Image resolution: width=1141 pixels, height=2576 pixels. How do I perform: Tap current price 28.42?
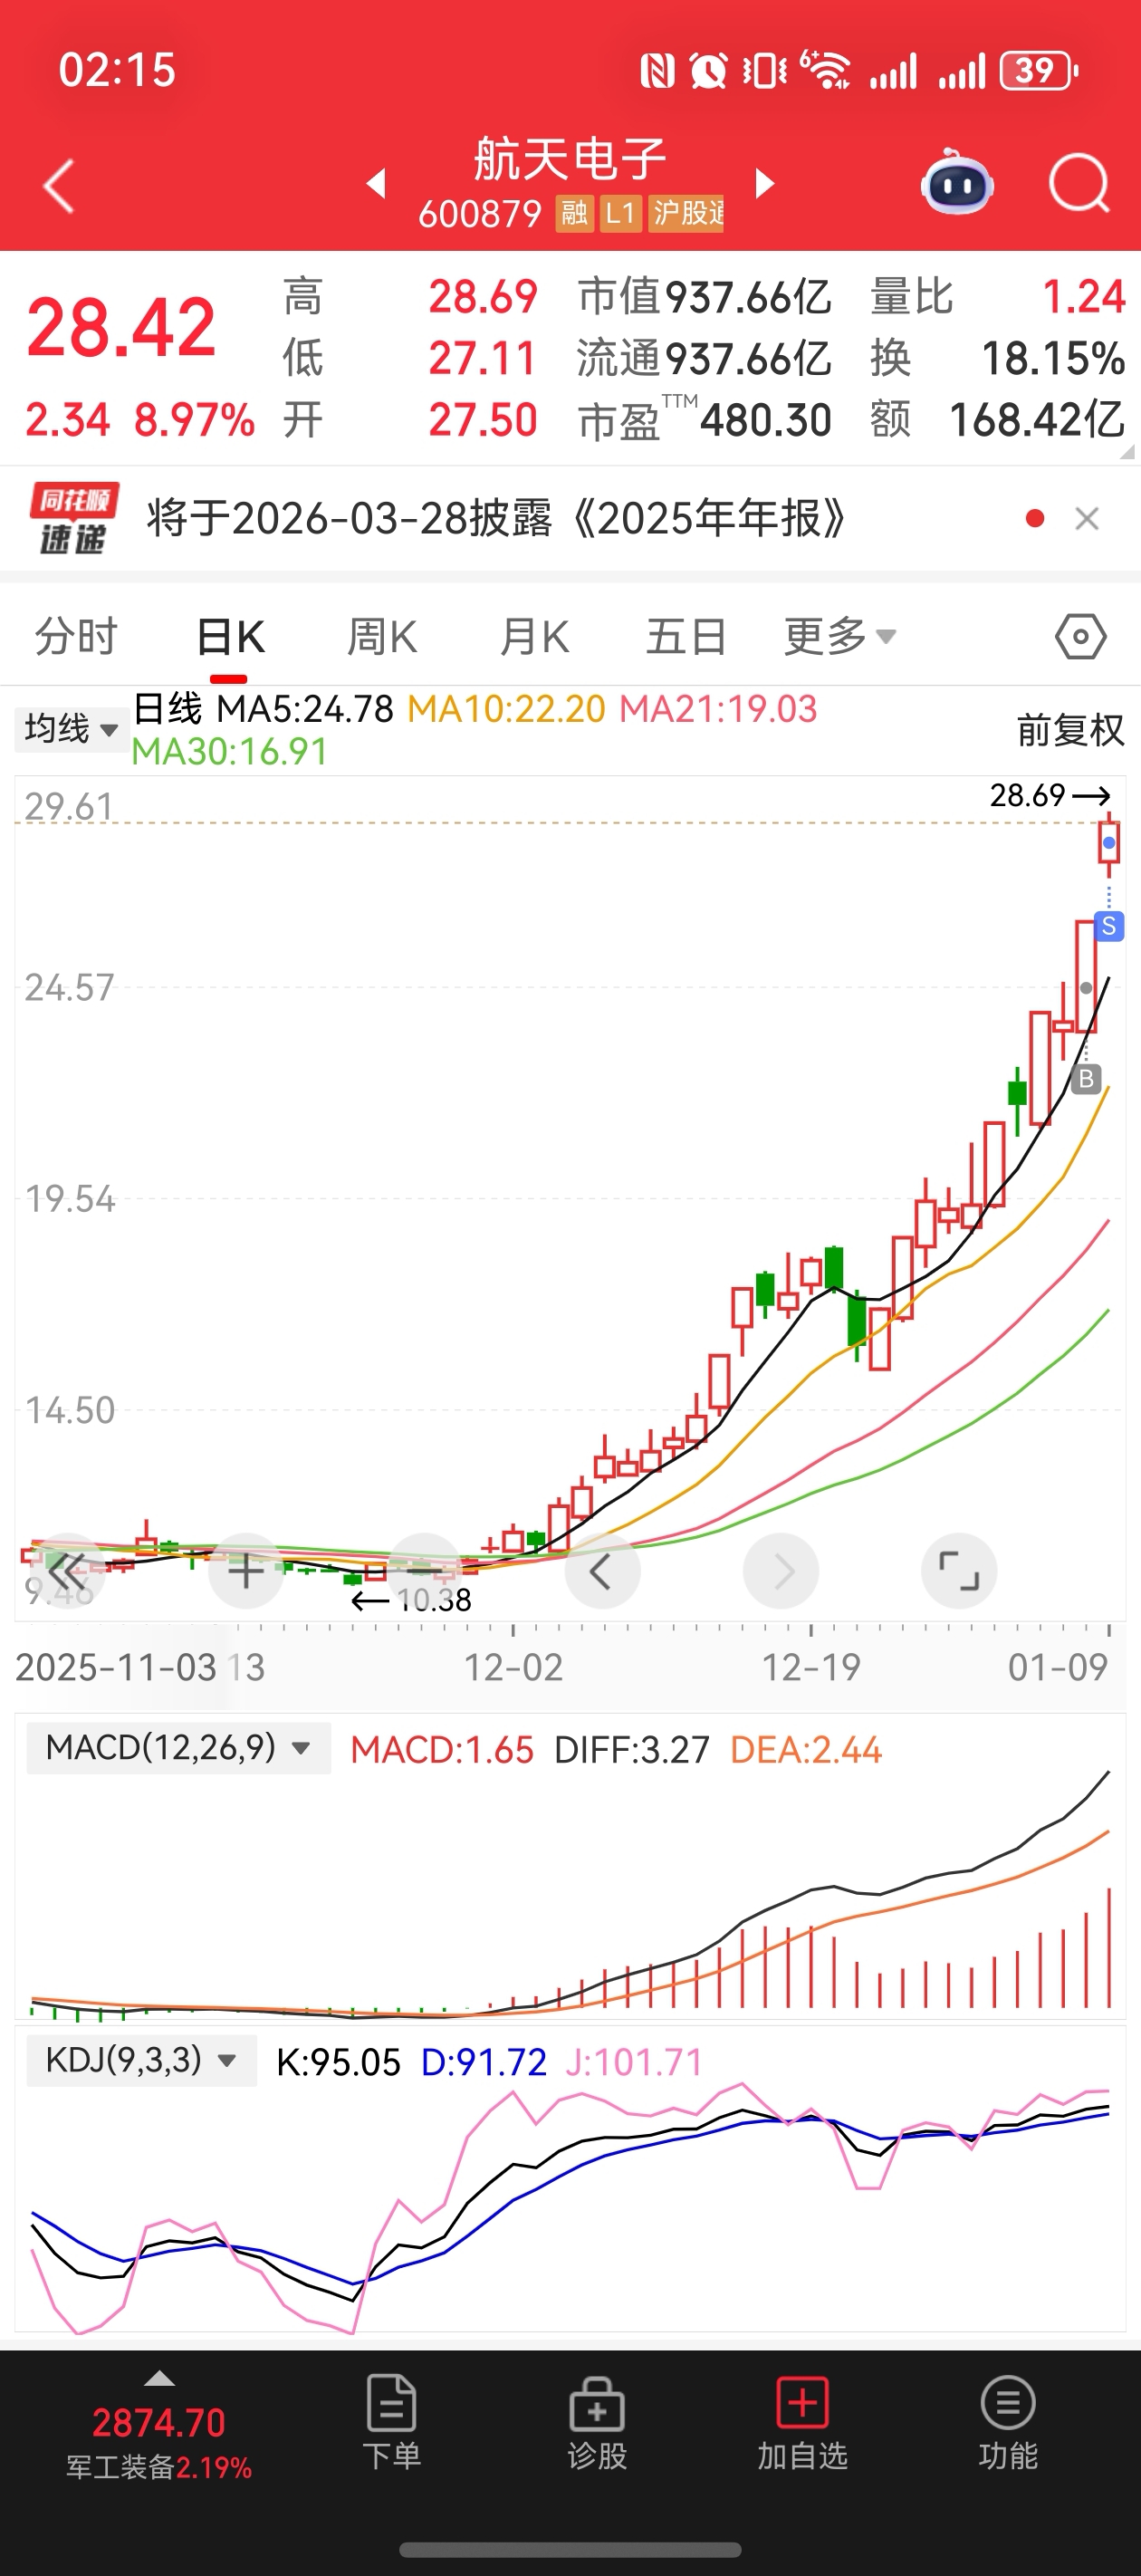pos(121,328)
